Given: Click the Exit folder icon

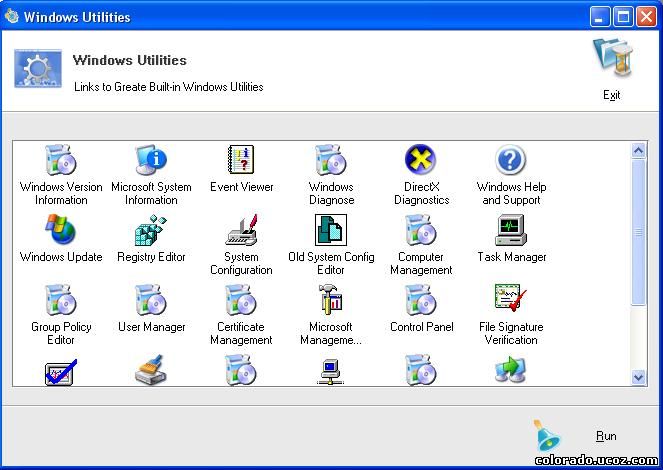Looking at the screenshot, I should tap(612, 57).
